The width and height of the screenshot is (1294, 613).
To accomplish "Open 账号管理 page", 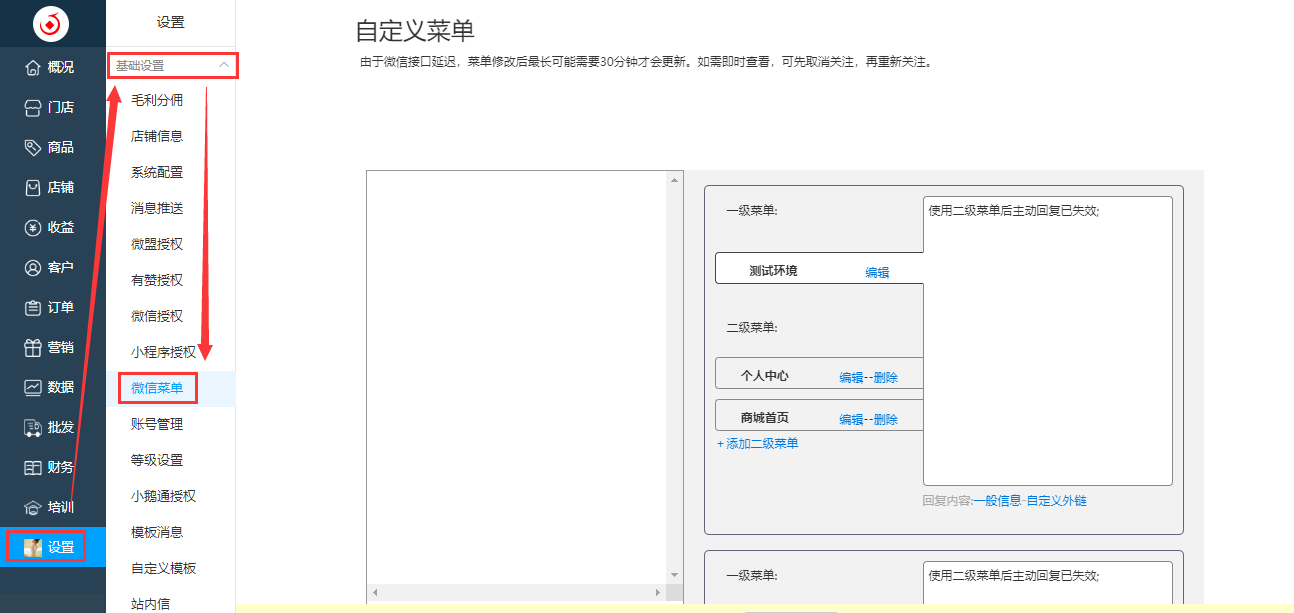I will point(157,424).
